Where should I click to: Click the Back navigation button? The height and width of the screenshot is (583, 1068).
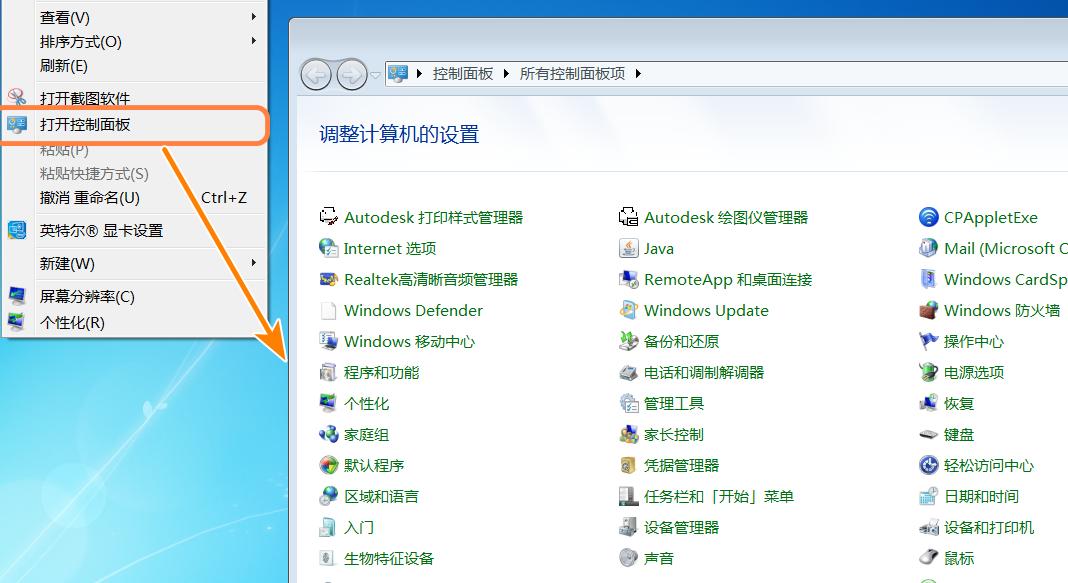pyautogui.click(x=316, y=74)
